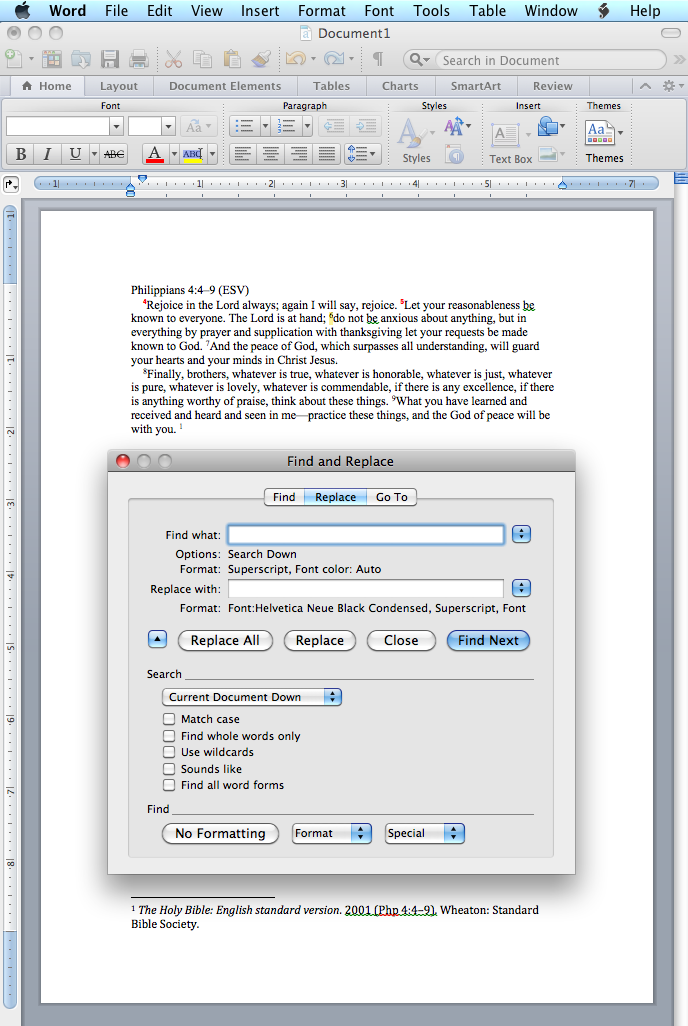Switch to the Go To tab
The width and height of the screenshot is (688, 1026).
click(391, 497)
